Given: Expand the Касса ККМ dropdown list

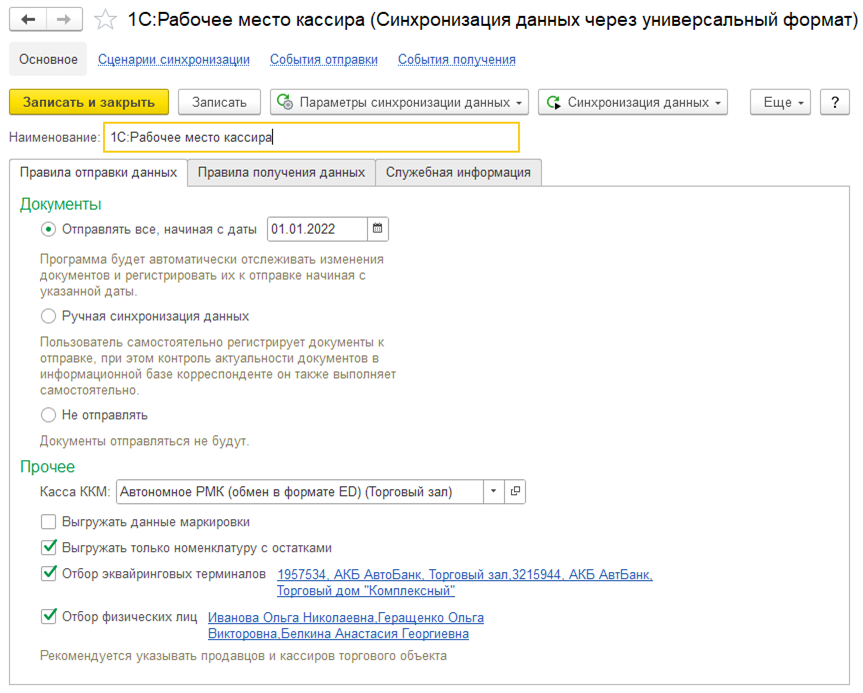Looking at the screenshot, I should pos(494,492).
